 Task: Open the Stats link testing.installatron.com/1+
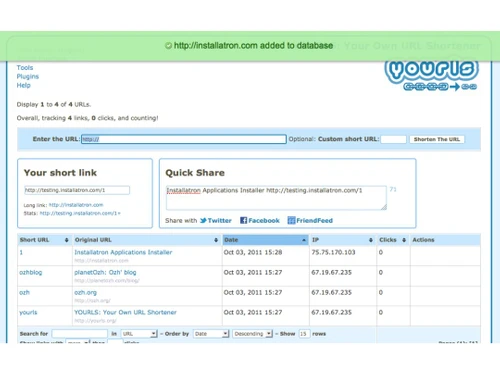[x=80, y=213]
